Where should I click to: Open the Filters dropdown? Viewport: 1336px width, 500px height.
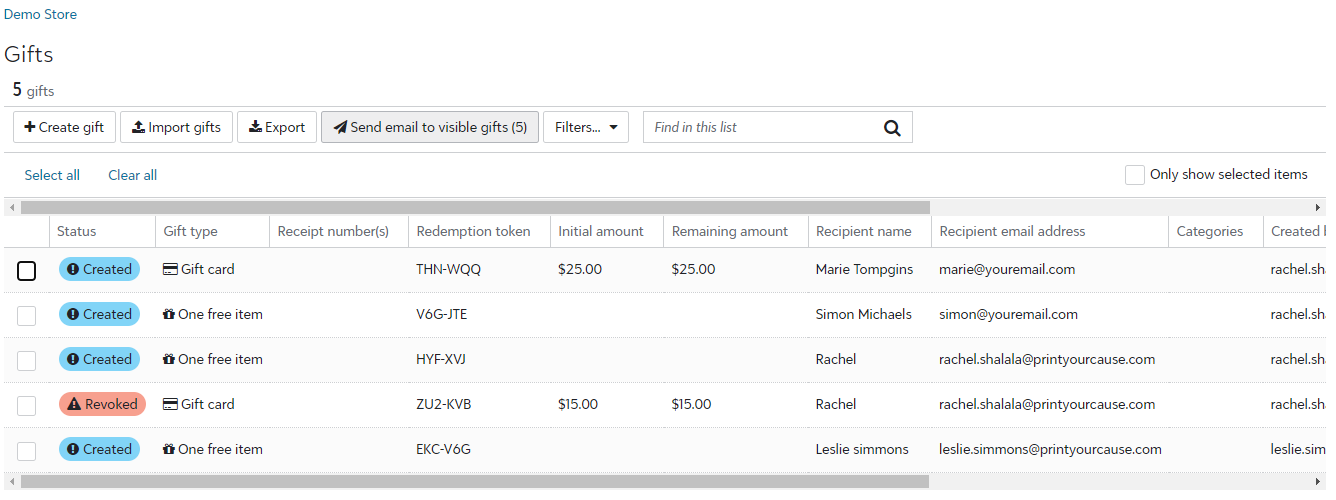pos(585,127)
